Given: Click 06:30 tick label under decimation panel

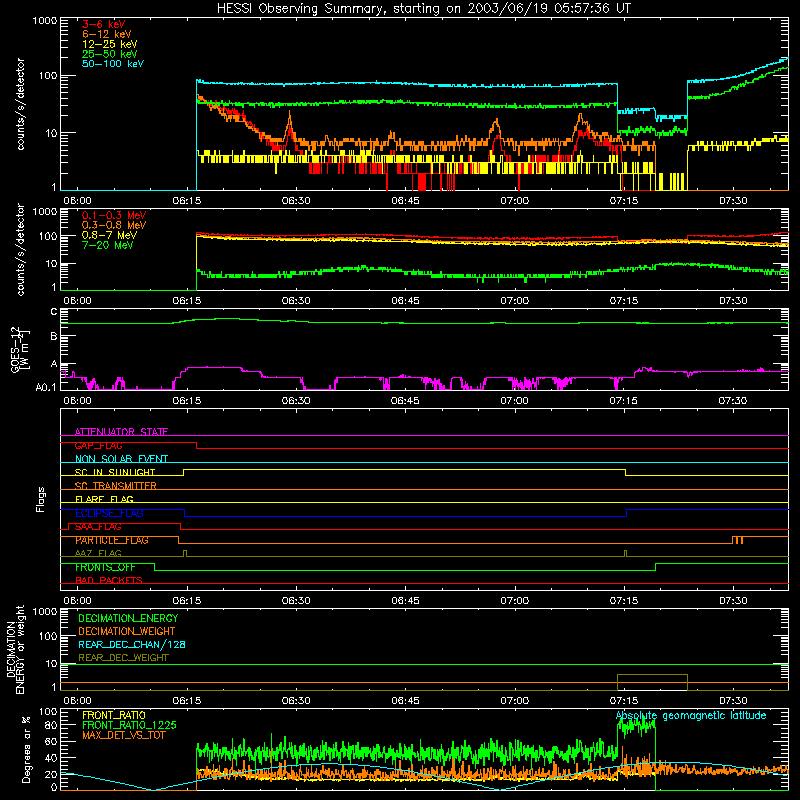Looking at the screenshot, I should [296, 701].
